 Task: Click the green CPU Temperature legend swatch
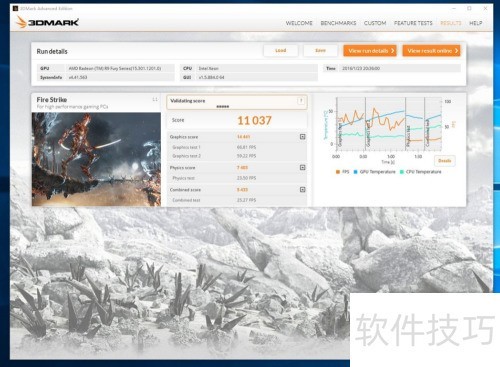click(402, 172)
